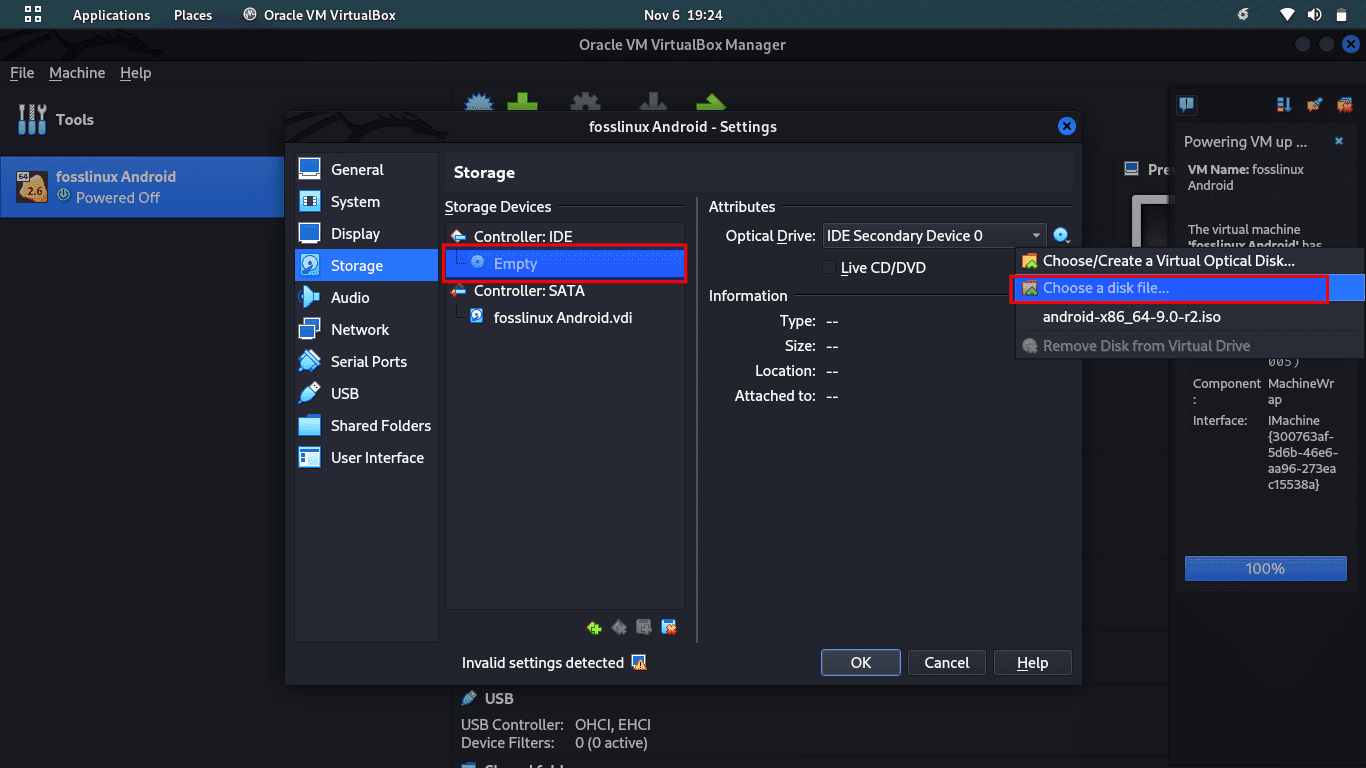Click the volume icon in system tray

(x=1314, y=15)
